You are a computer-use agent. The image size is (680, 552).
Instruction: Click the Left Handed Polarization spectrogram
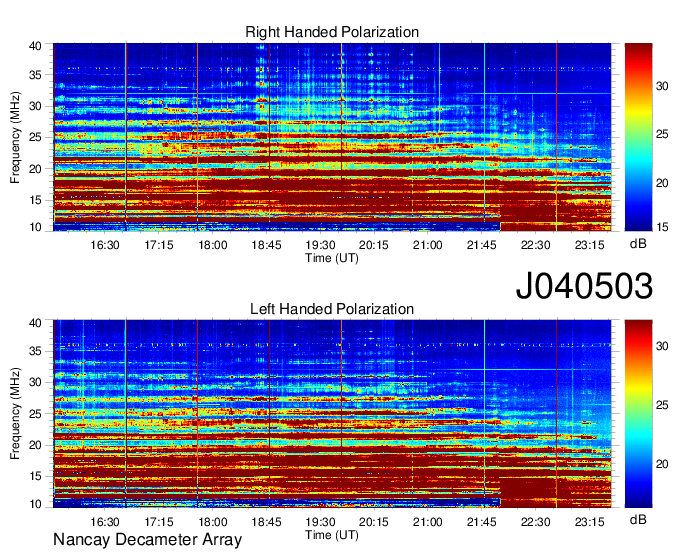click(332, 414)
